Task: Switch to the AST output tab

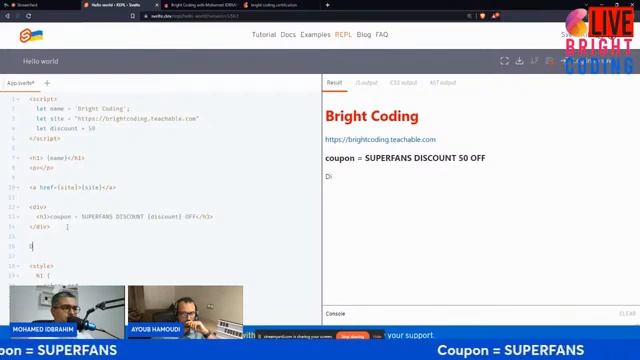Action: 442,83
